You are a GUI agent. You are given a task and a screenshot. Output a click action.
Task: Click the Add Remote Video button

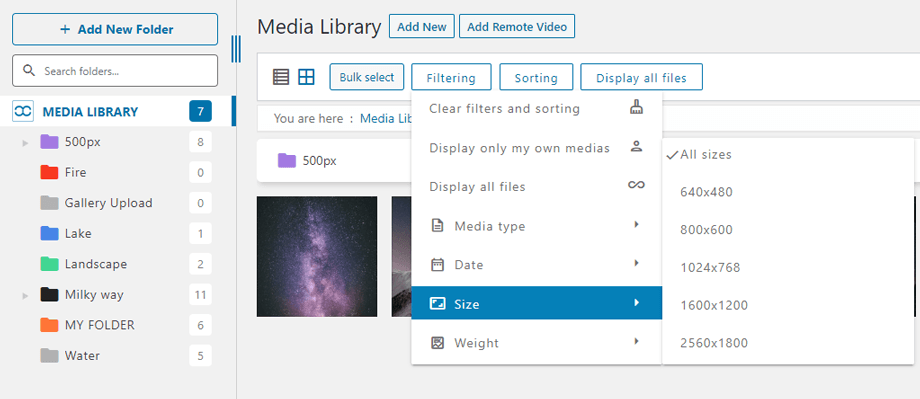(517, 26)
